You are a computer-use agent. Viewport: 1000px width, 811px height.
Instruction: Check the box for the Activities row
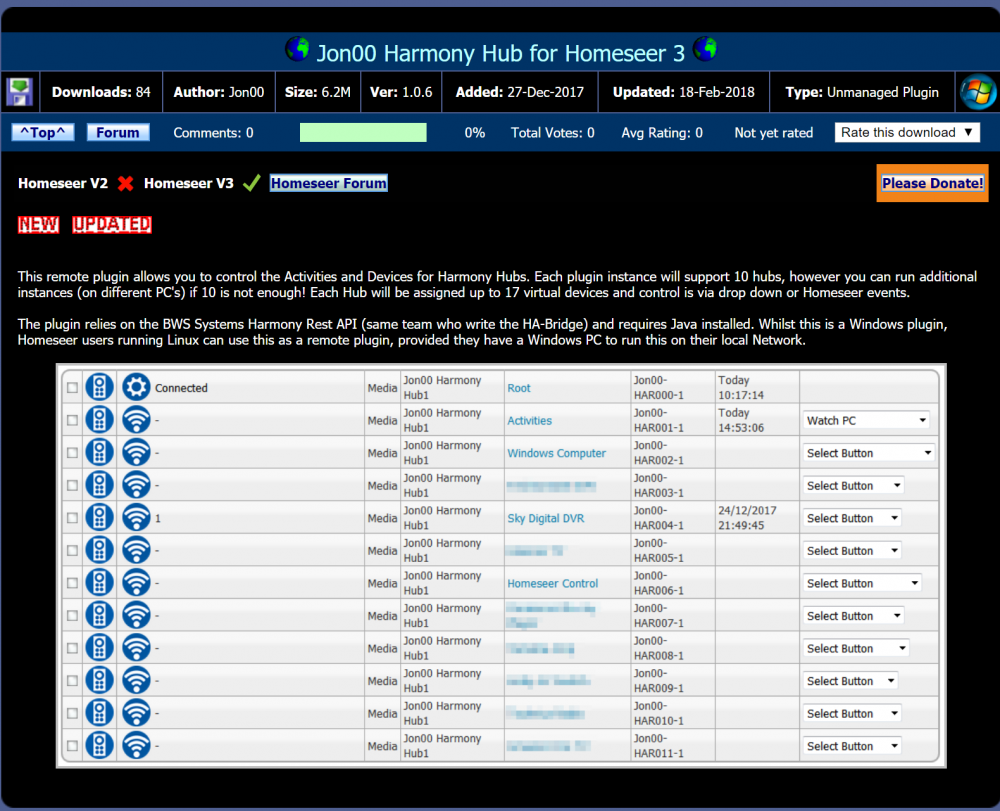(x=71, y=421)
